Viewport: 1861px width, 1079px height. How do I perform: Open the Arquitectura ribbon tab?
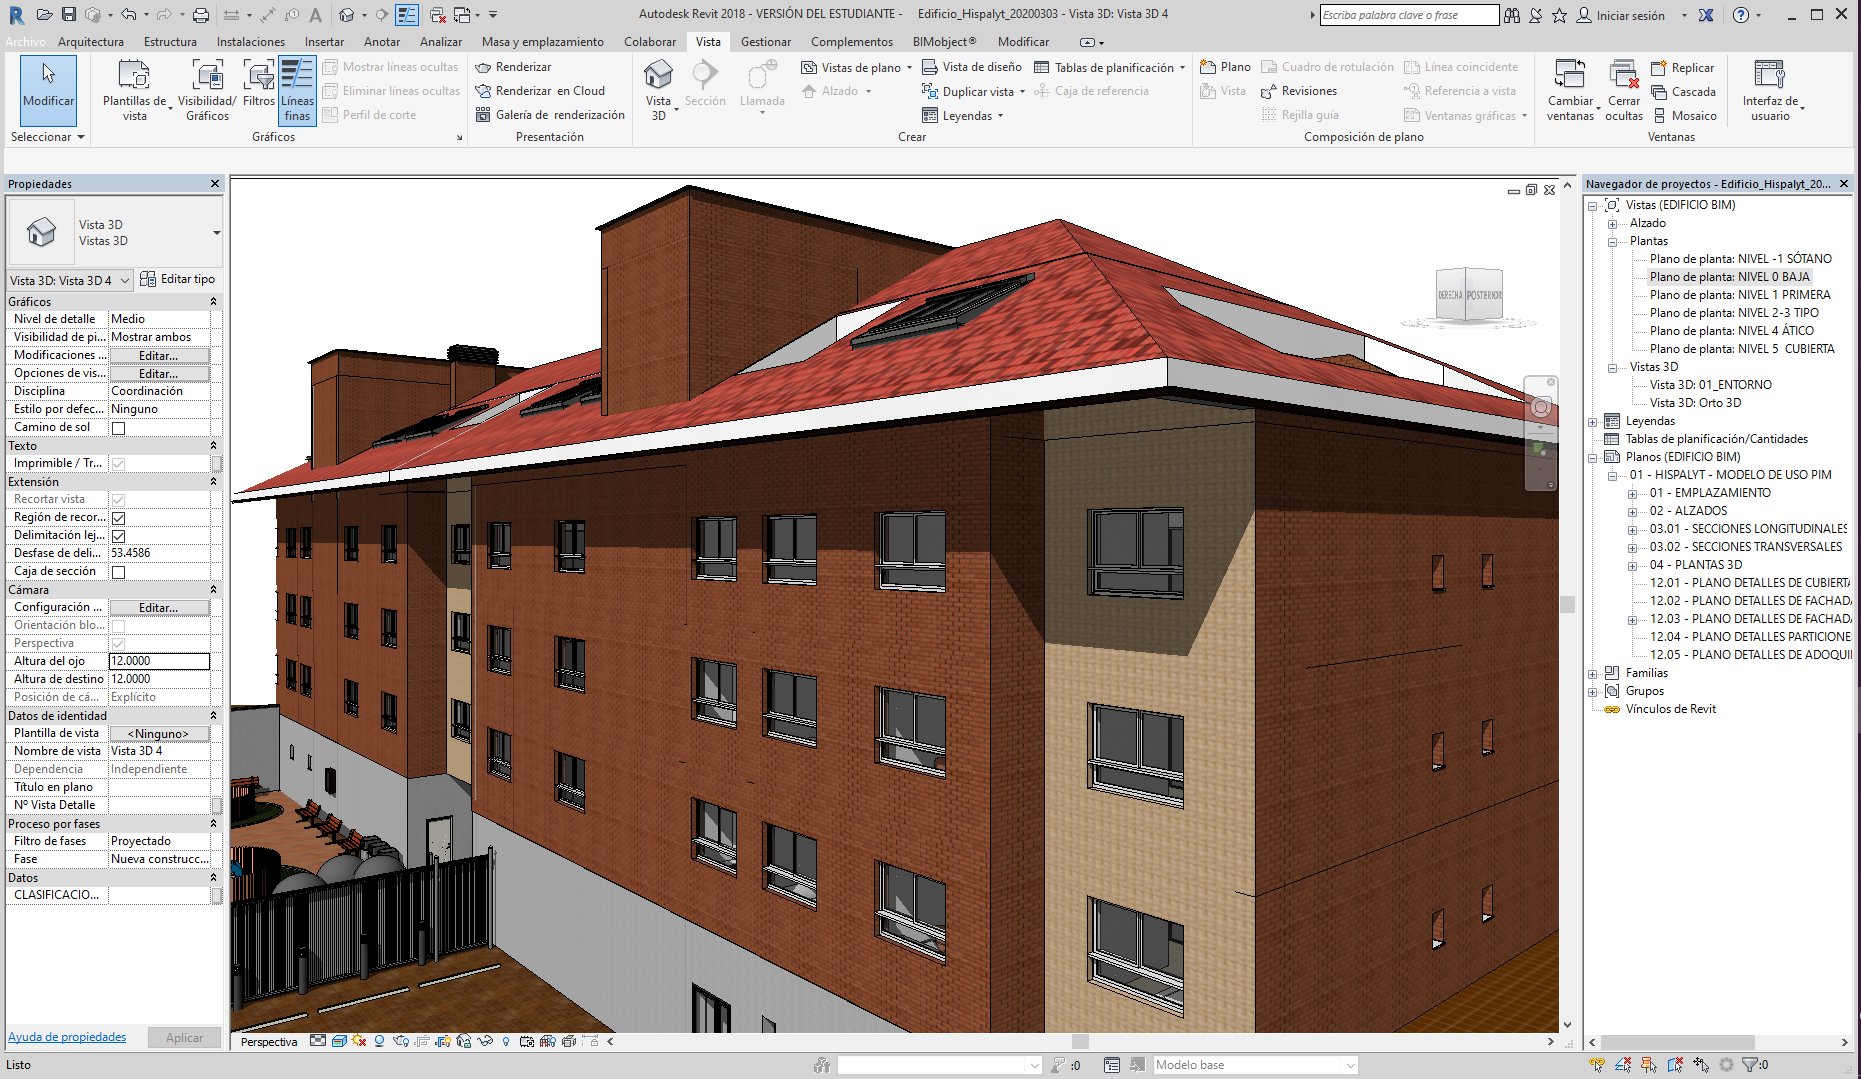coord(91,42)
